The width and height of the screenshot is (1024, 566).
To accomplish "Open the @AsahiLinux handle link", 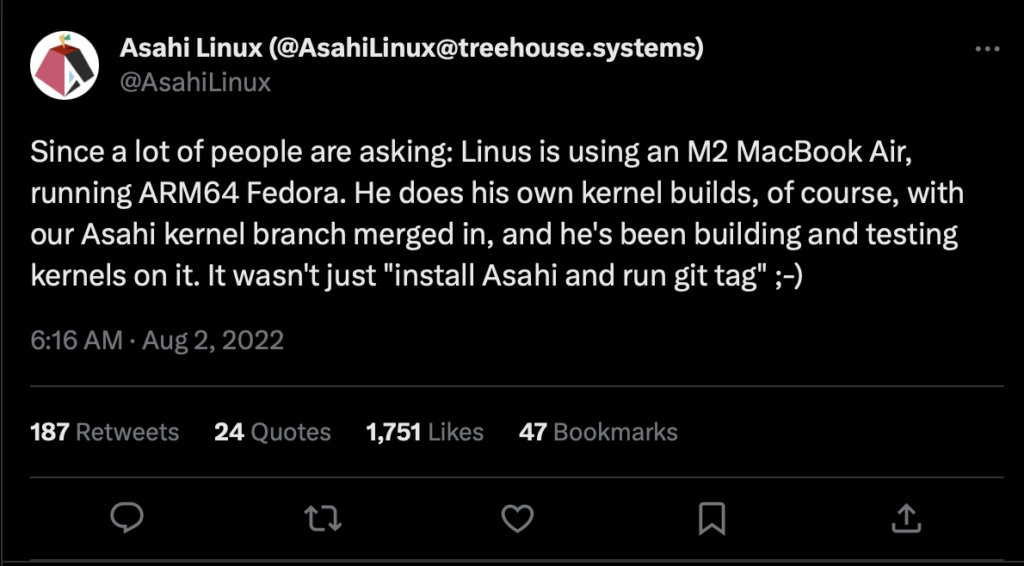I will [x=195, y=82].
